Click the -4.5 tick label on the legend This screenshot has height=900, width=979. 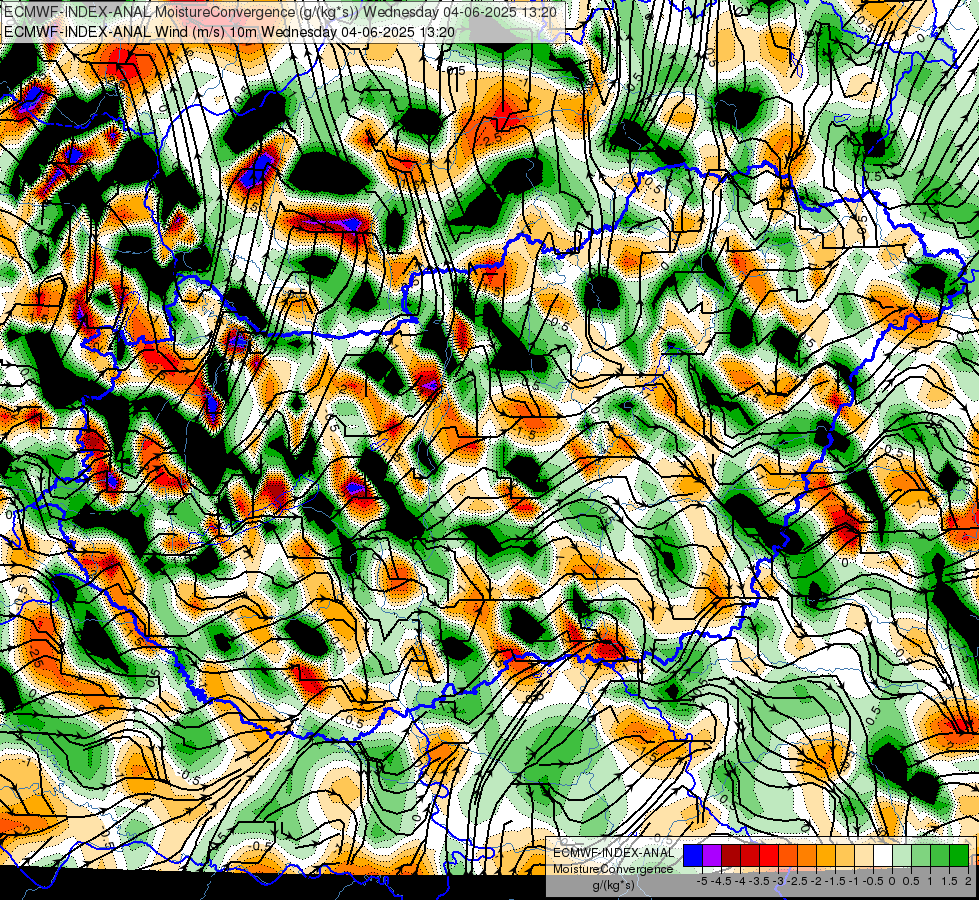pos(721,881)
